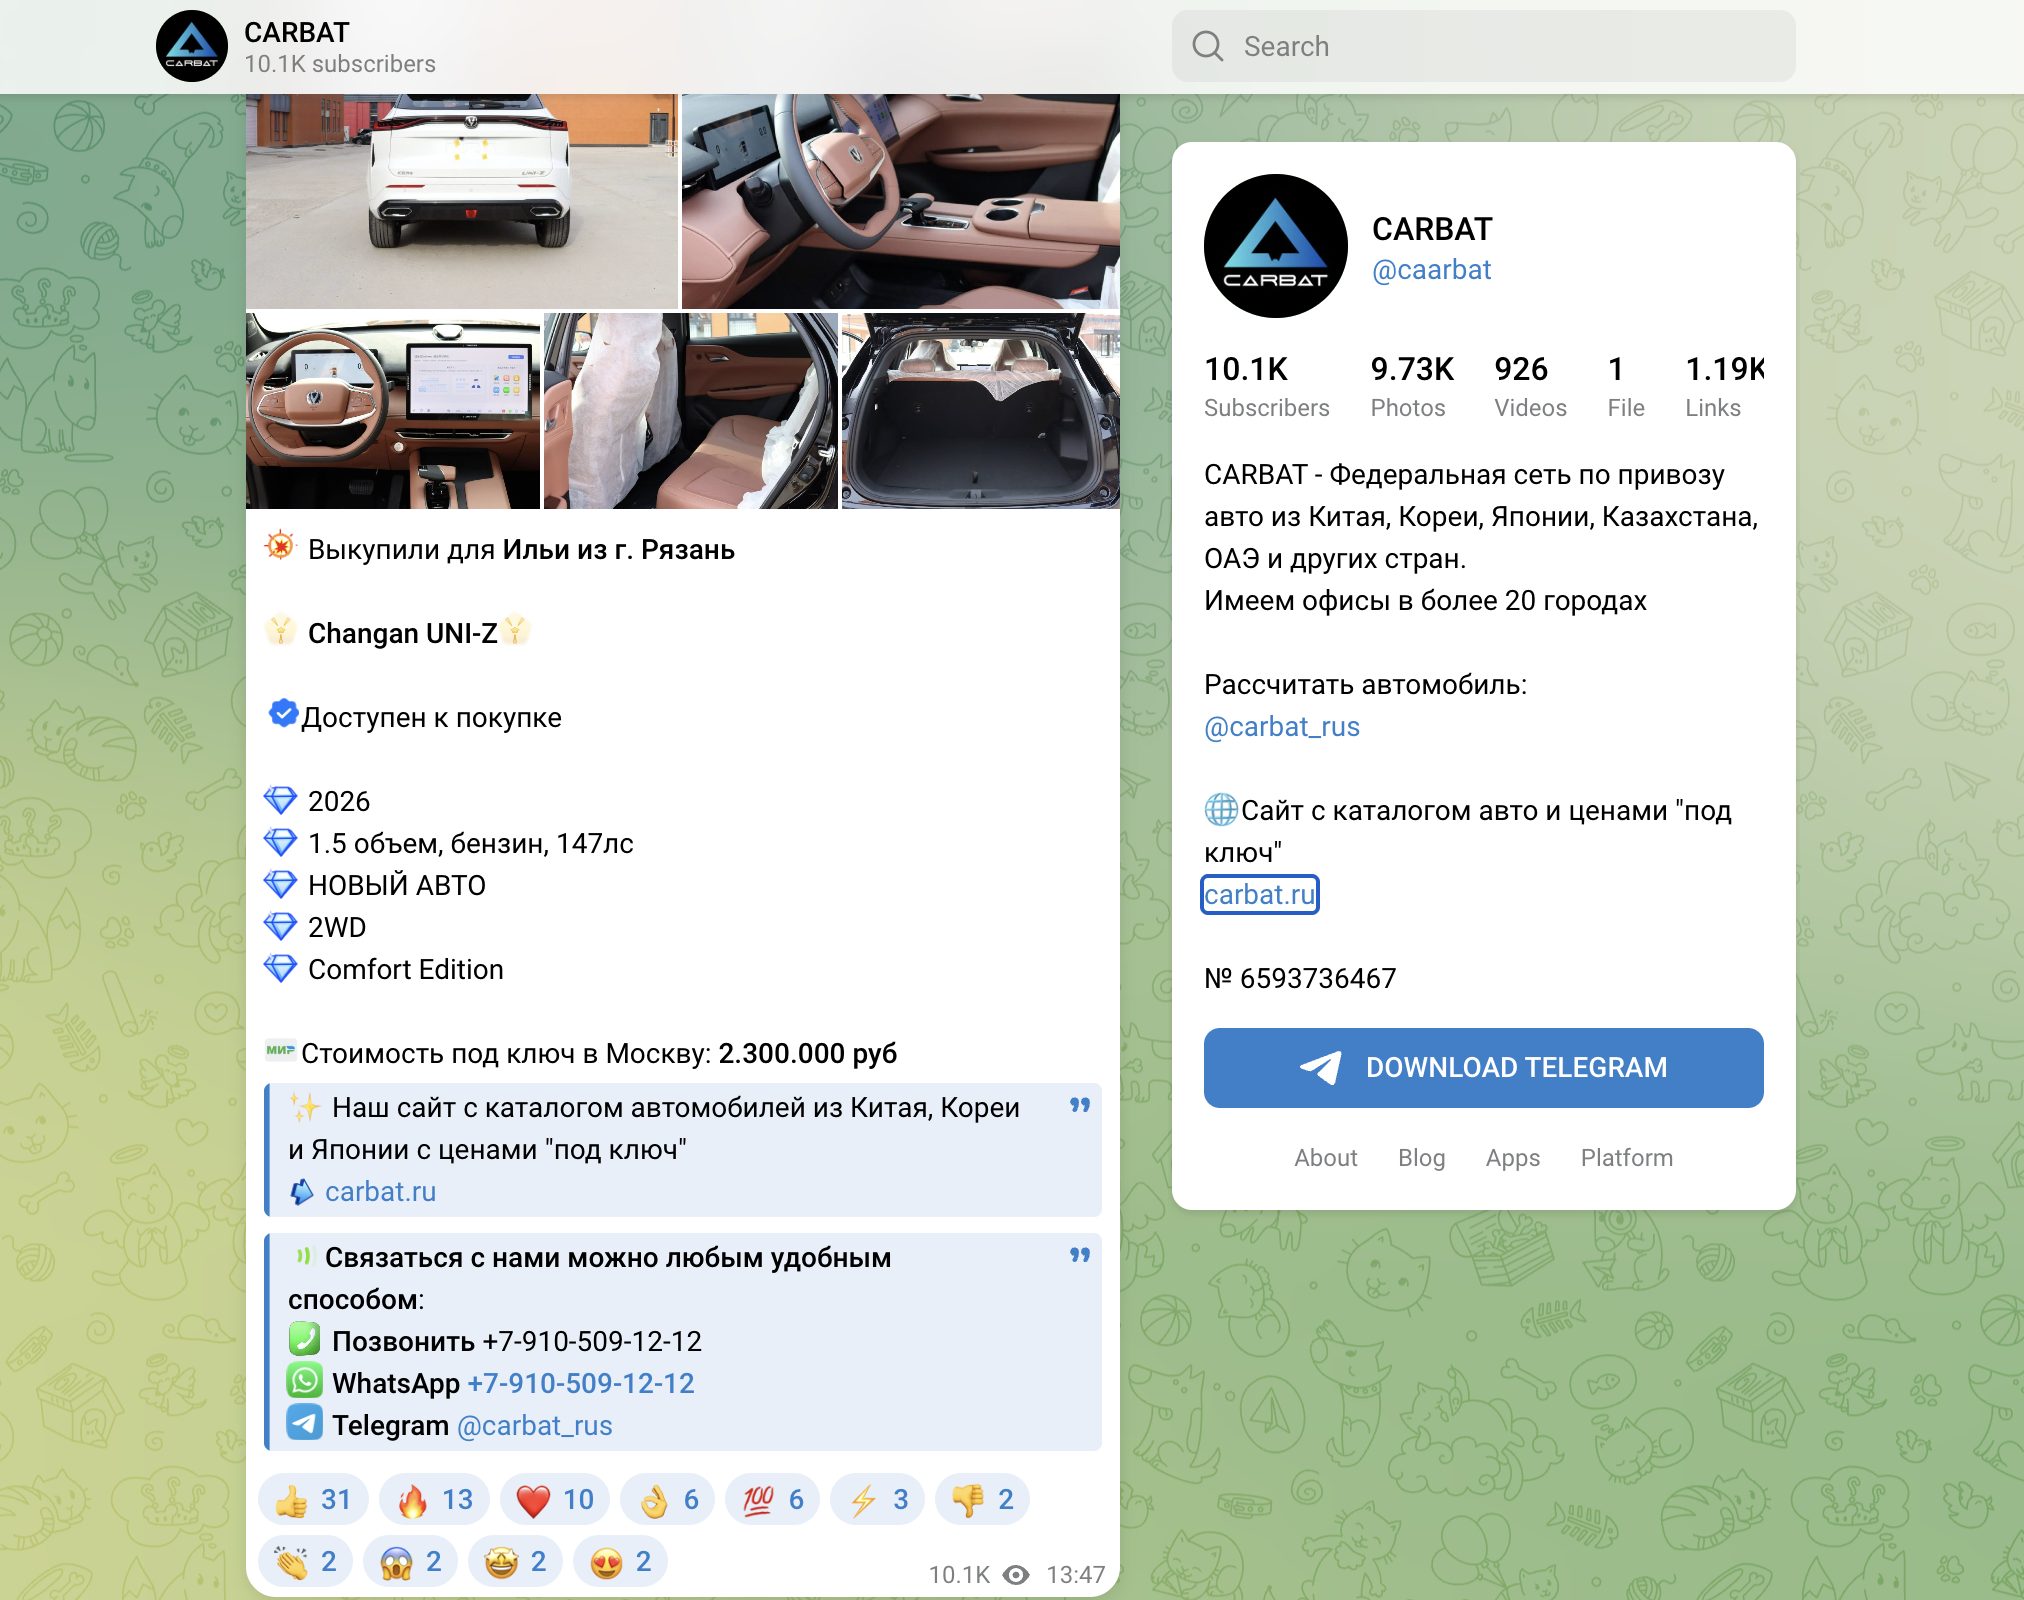
Task: Toggle the thumbs down reaction
Action: [983, 1499]
